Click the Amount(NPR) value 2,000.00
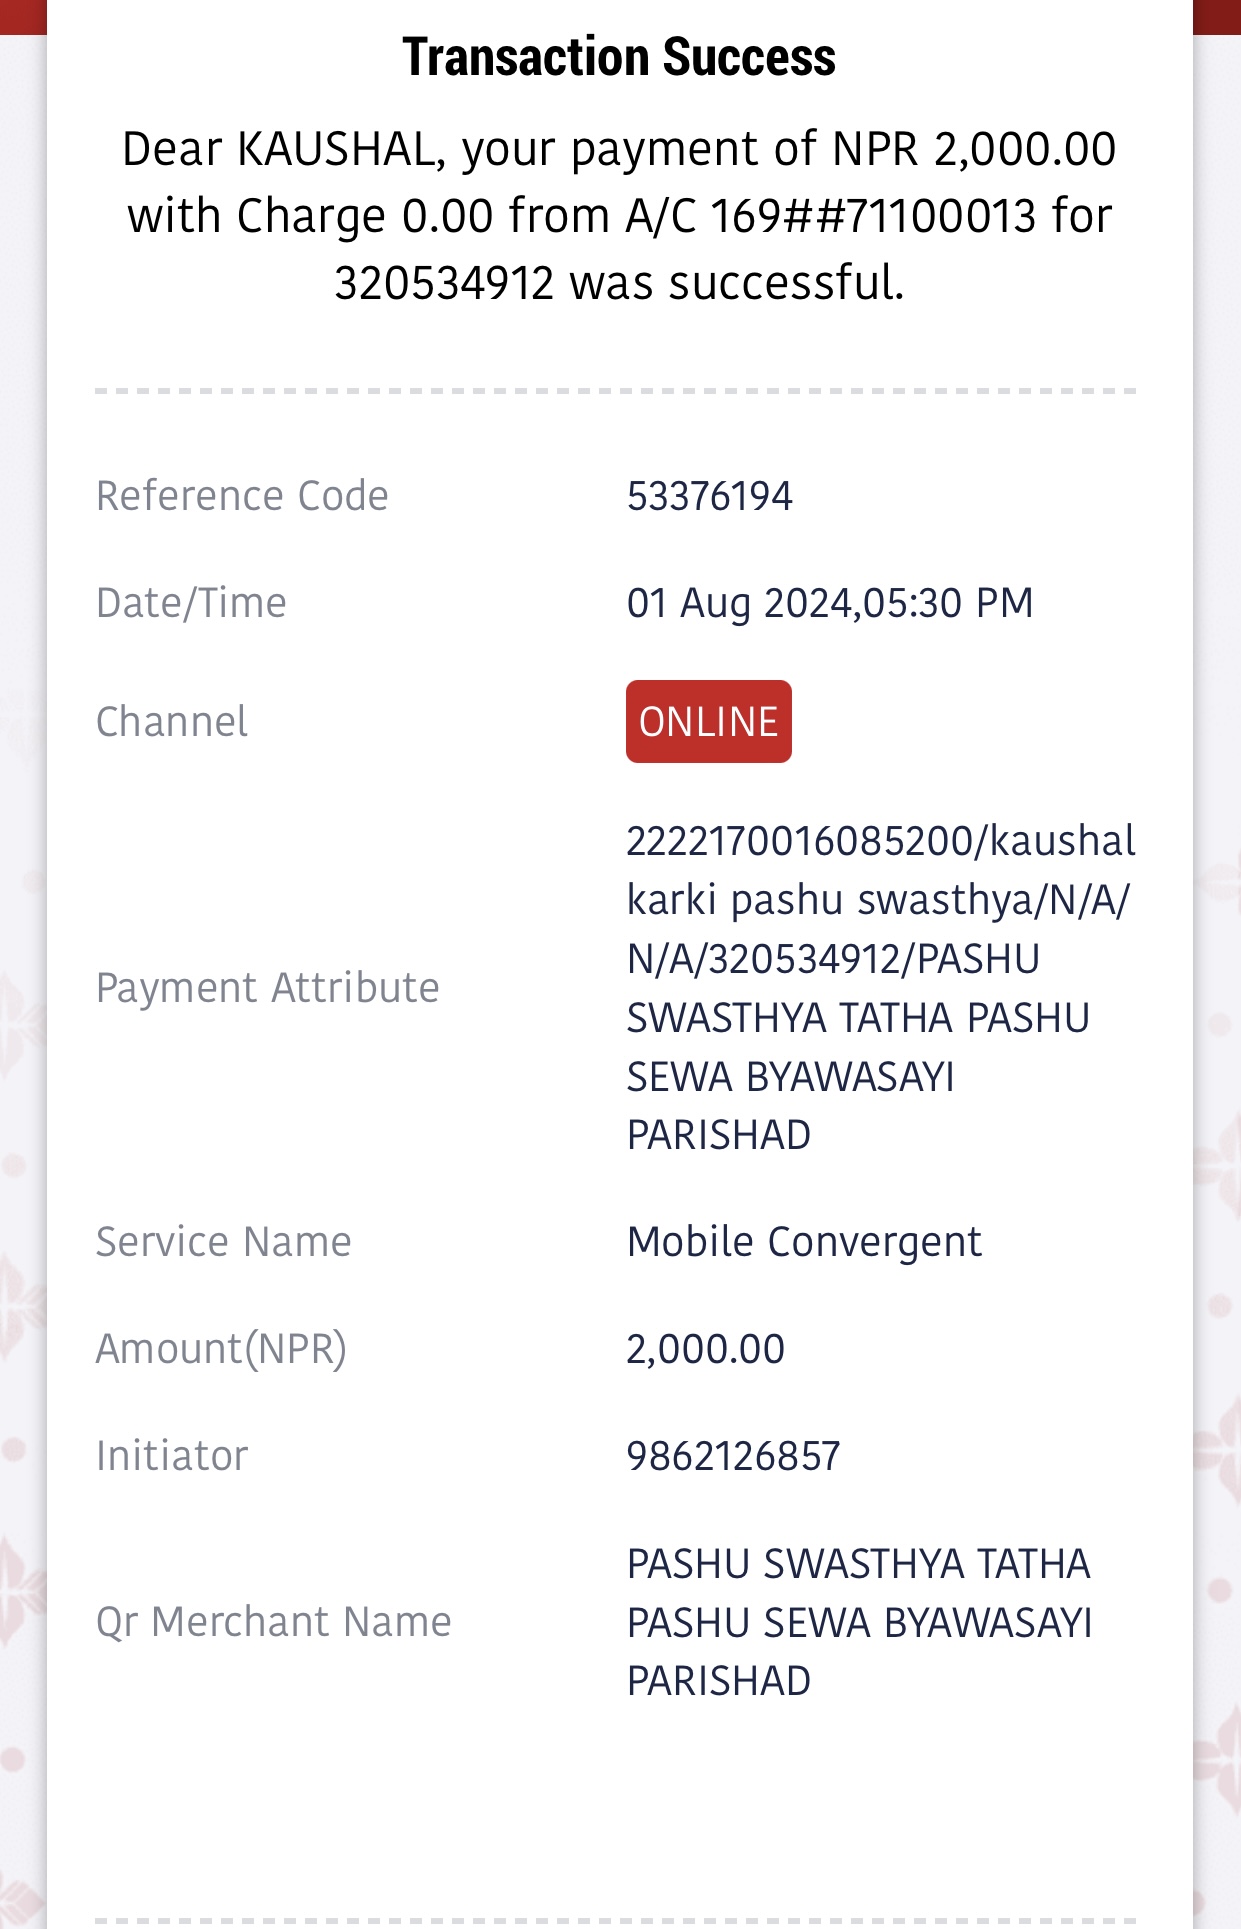Screen dimensions: 1241x1929 tap(705, 1349)
